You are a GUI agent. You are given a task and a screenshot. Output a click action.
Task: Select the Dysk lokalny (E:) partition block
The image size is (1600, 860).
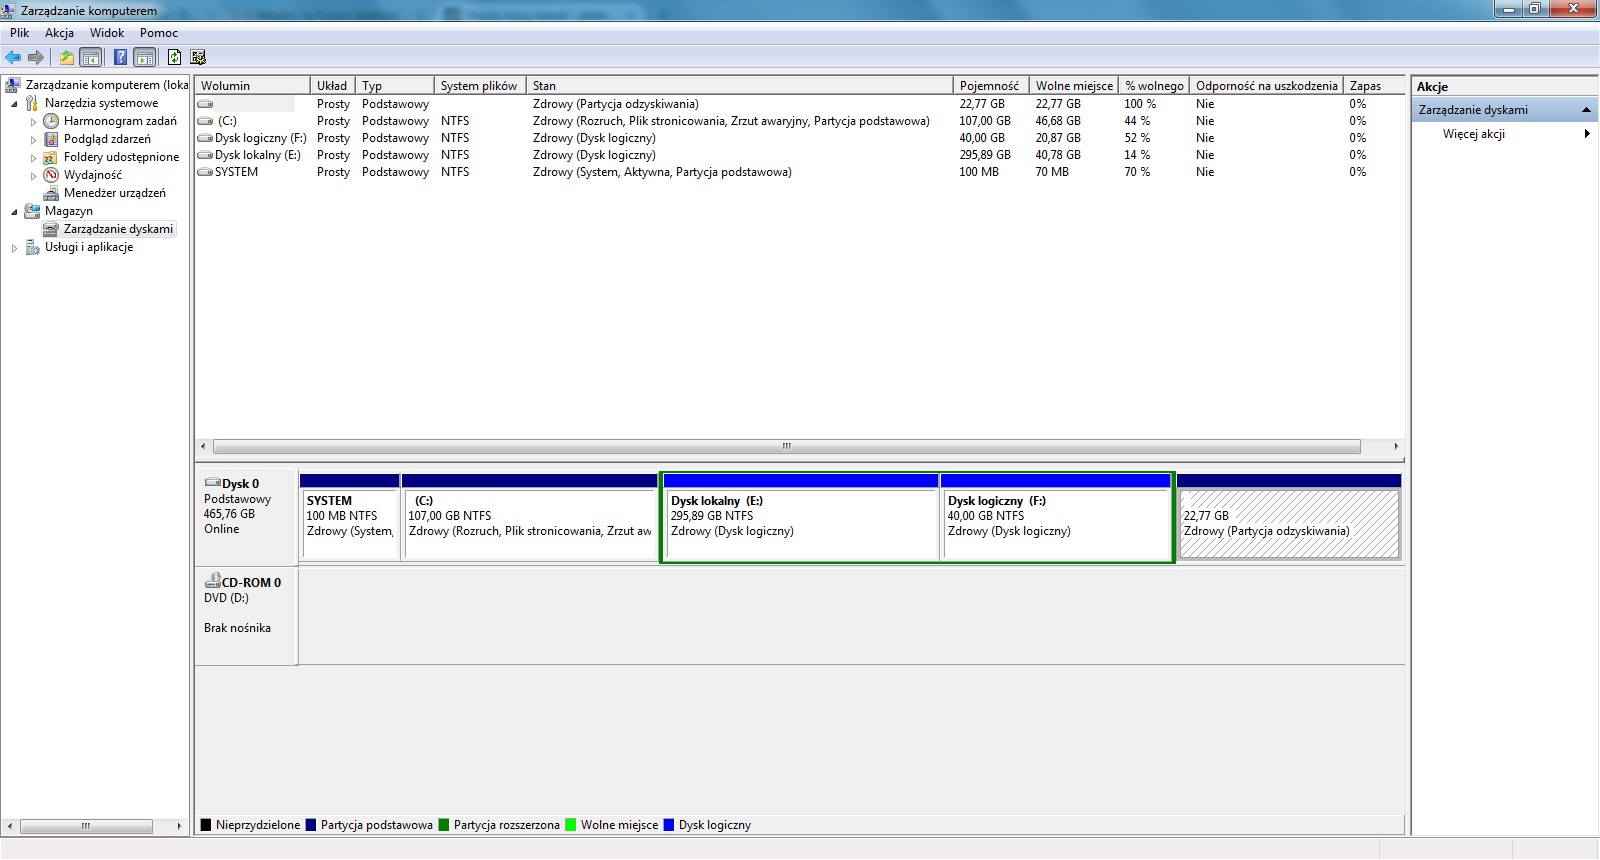801,517
